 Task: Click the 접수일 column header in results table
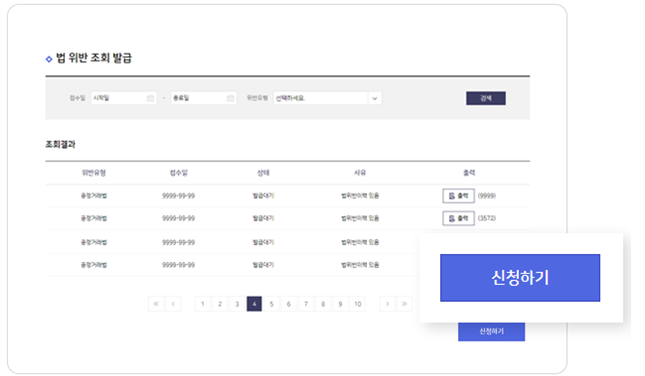click(x=179, y=173)
